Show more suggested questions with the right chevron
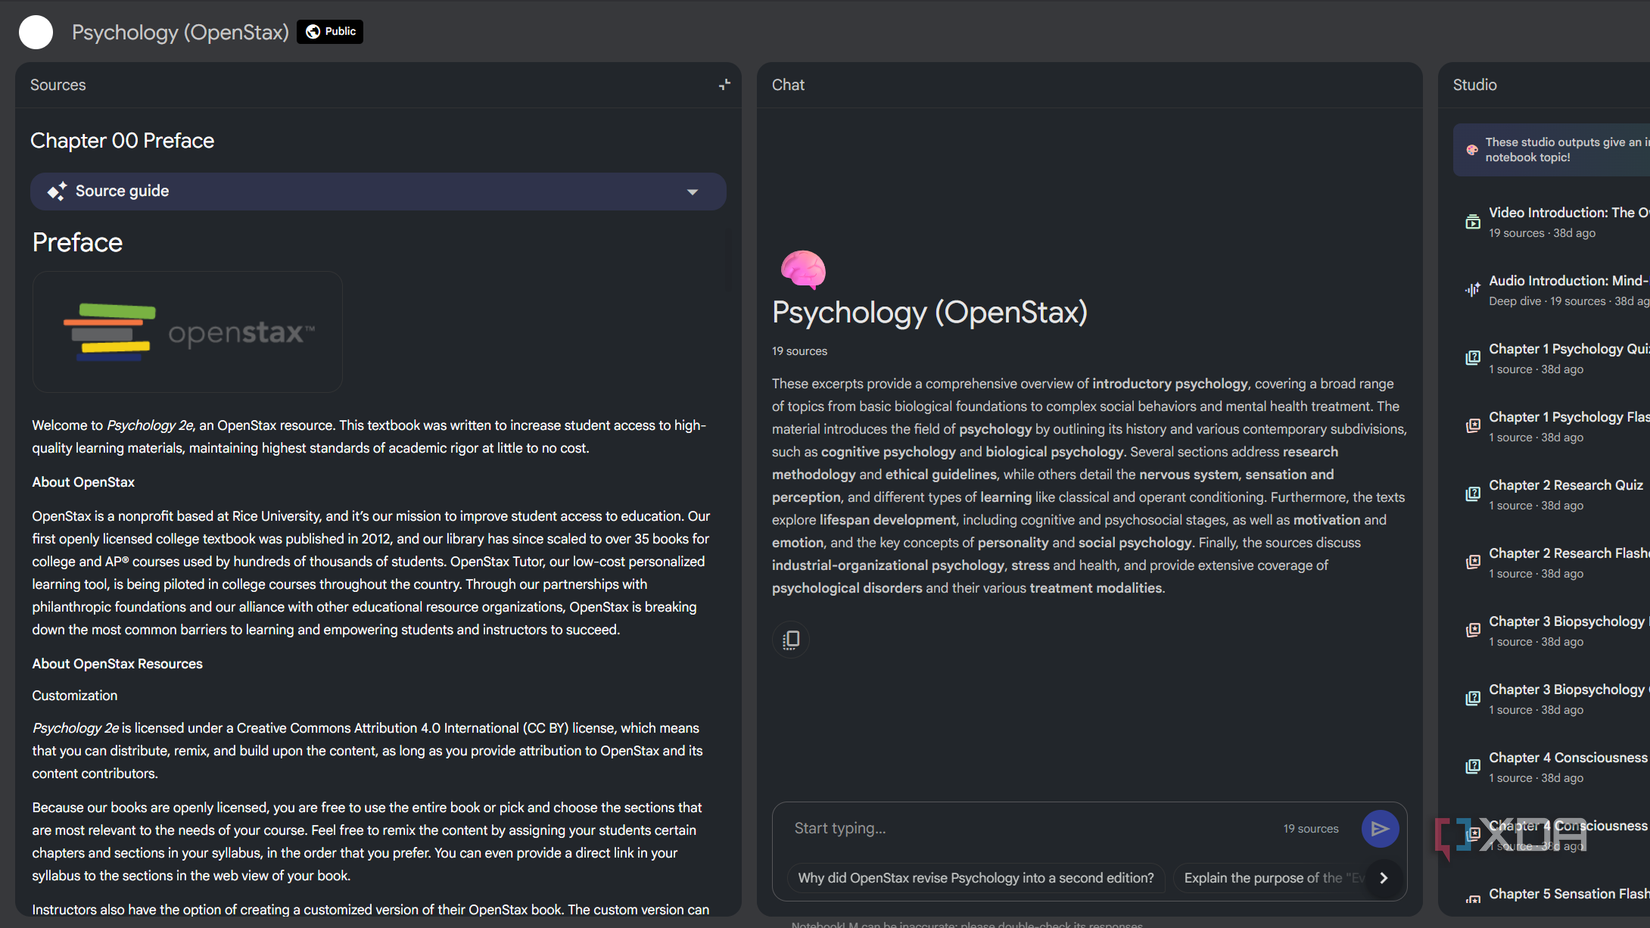This screenshot has width=1650, height=928. pos(1384,878)
